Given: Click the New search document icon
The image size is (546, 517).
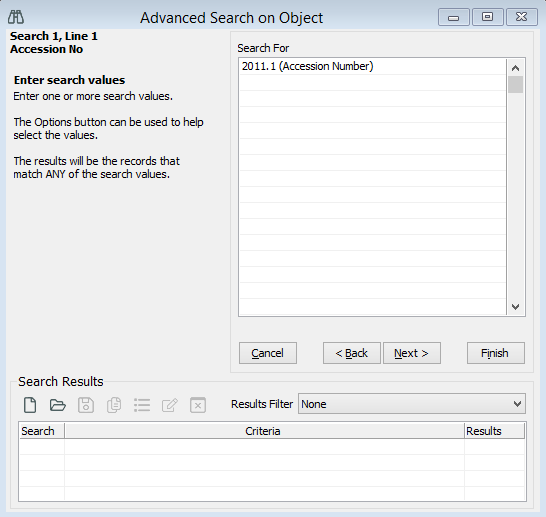Looking at the screenshot, I should [x=30, y=405].
